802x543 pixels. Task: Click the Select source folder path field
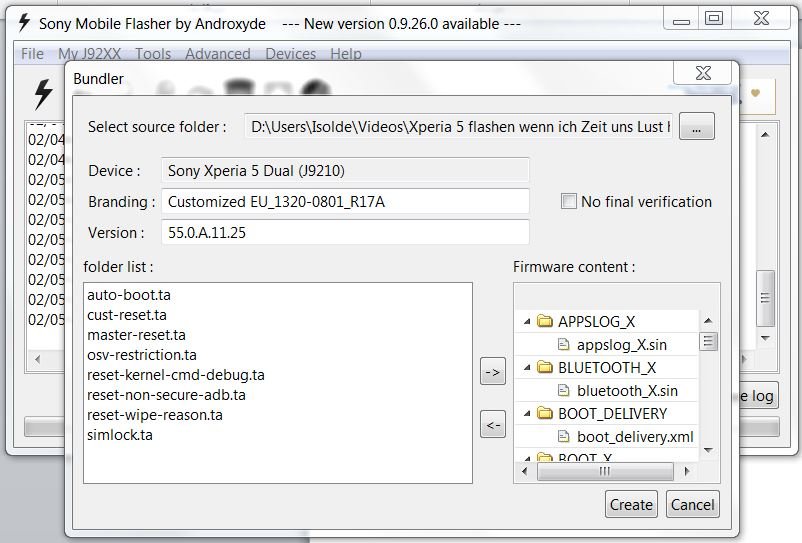[459, 126]
